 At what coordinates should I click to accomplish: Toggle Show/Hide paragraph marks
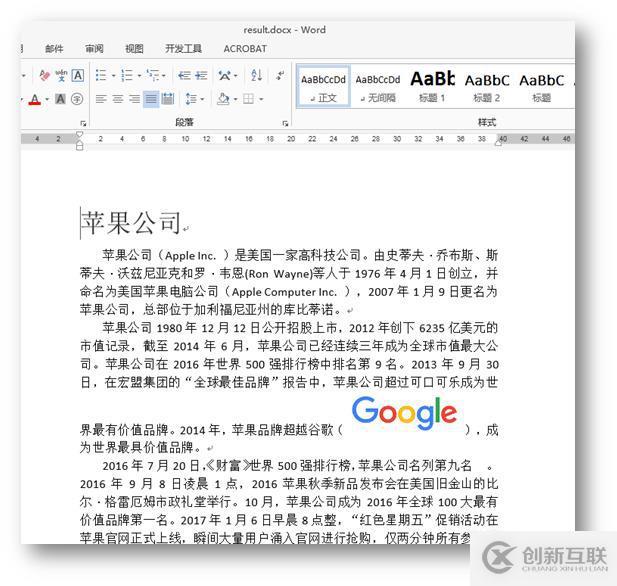280,75
